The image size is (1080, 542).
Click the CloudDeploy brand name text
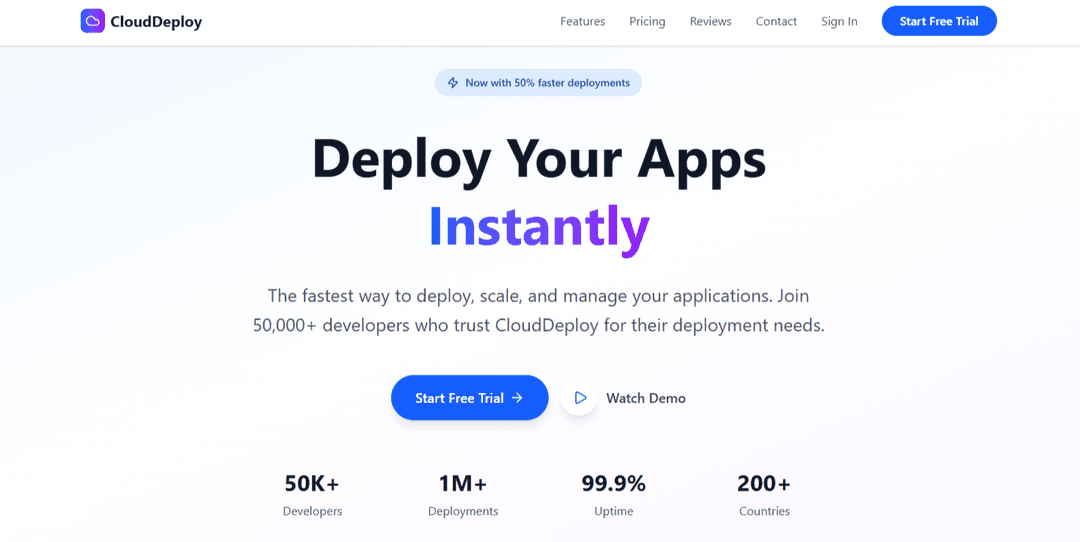point(156,21)
